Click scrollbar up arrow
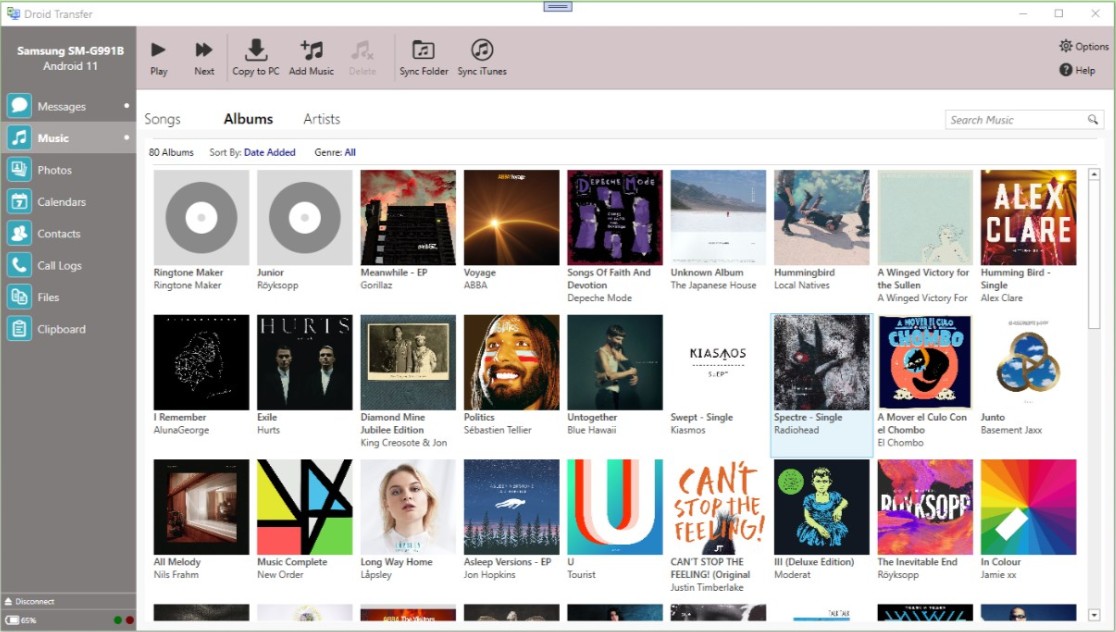Image resolution: width=1116 pixels, height=632 pixels. (1095, 174)
